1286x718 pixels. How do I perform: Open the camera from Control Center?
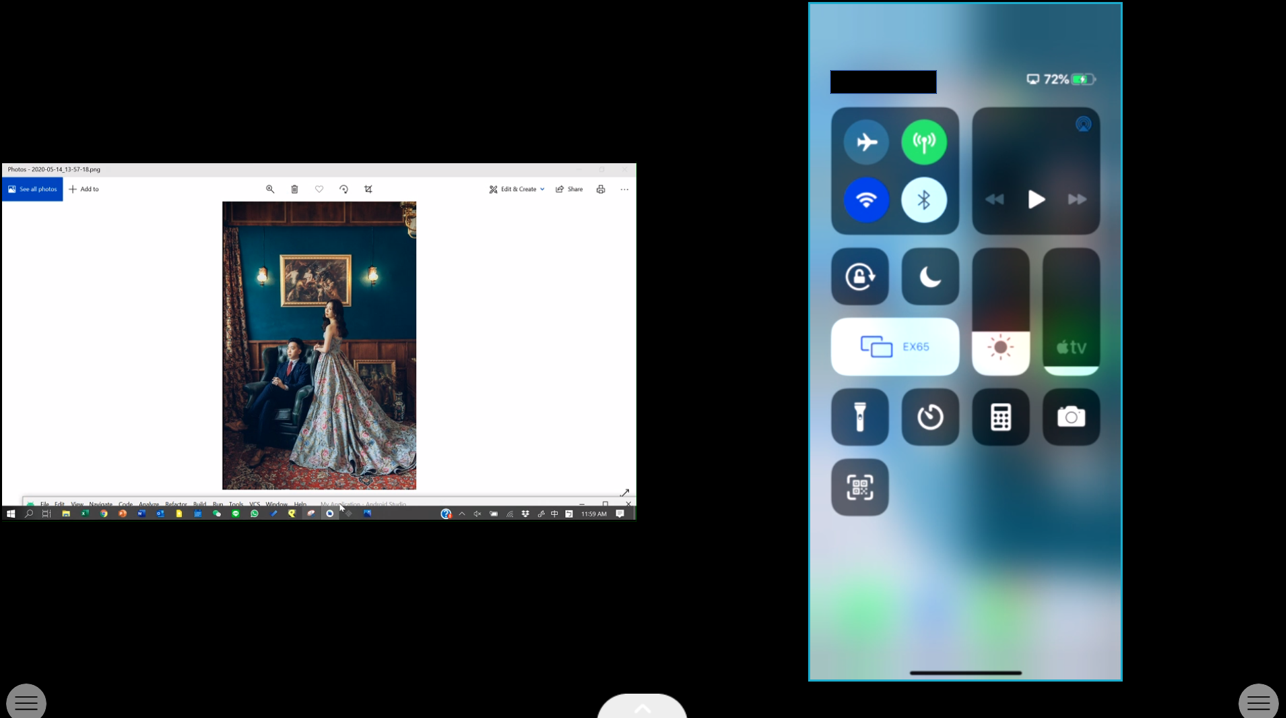tap(1071, 417)
